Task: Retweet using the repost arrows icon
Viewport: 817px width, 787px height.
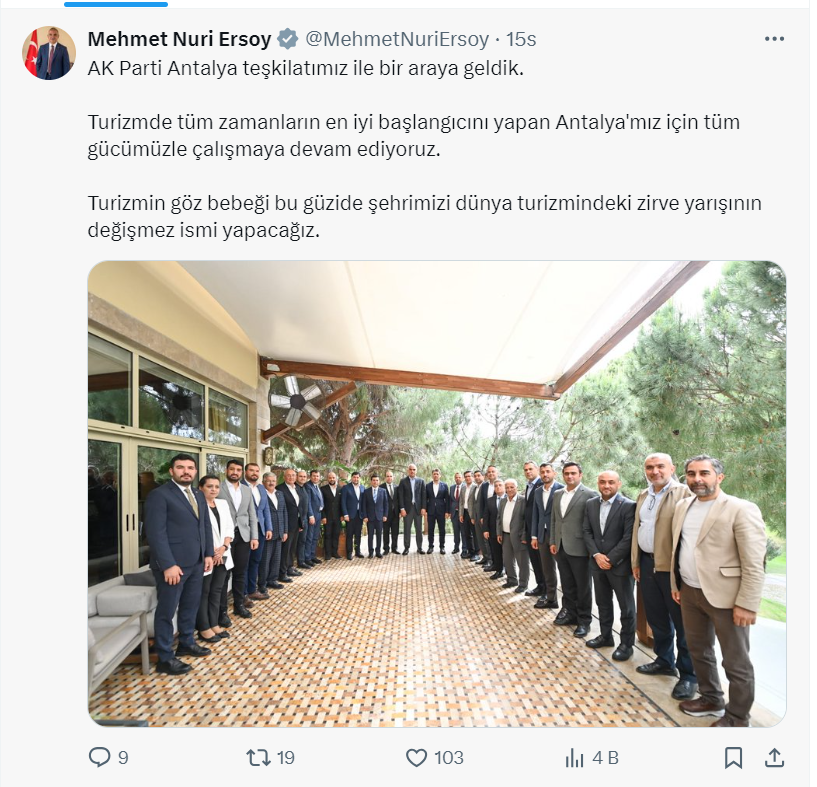Action: tap(258, 757)
